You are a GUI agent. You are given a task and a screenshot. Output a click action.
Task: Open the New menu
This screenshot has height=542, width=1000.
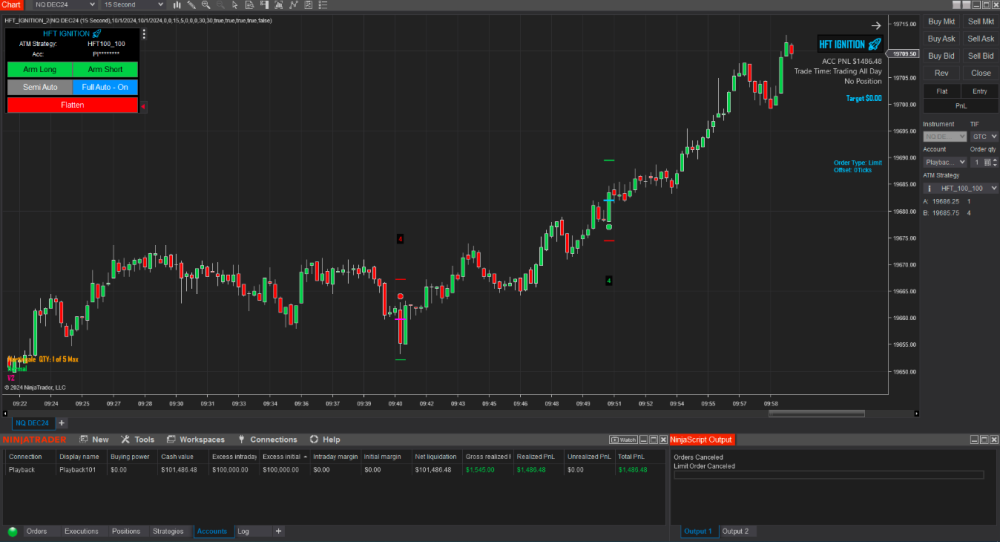pyautogui.click(x=94, y=439)
